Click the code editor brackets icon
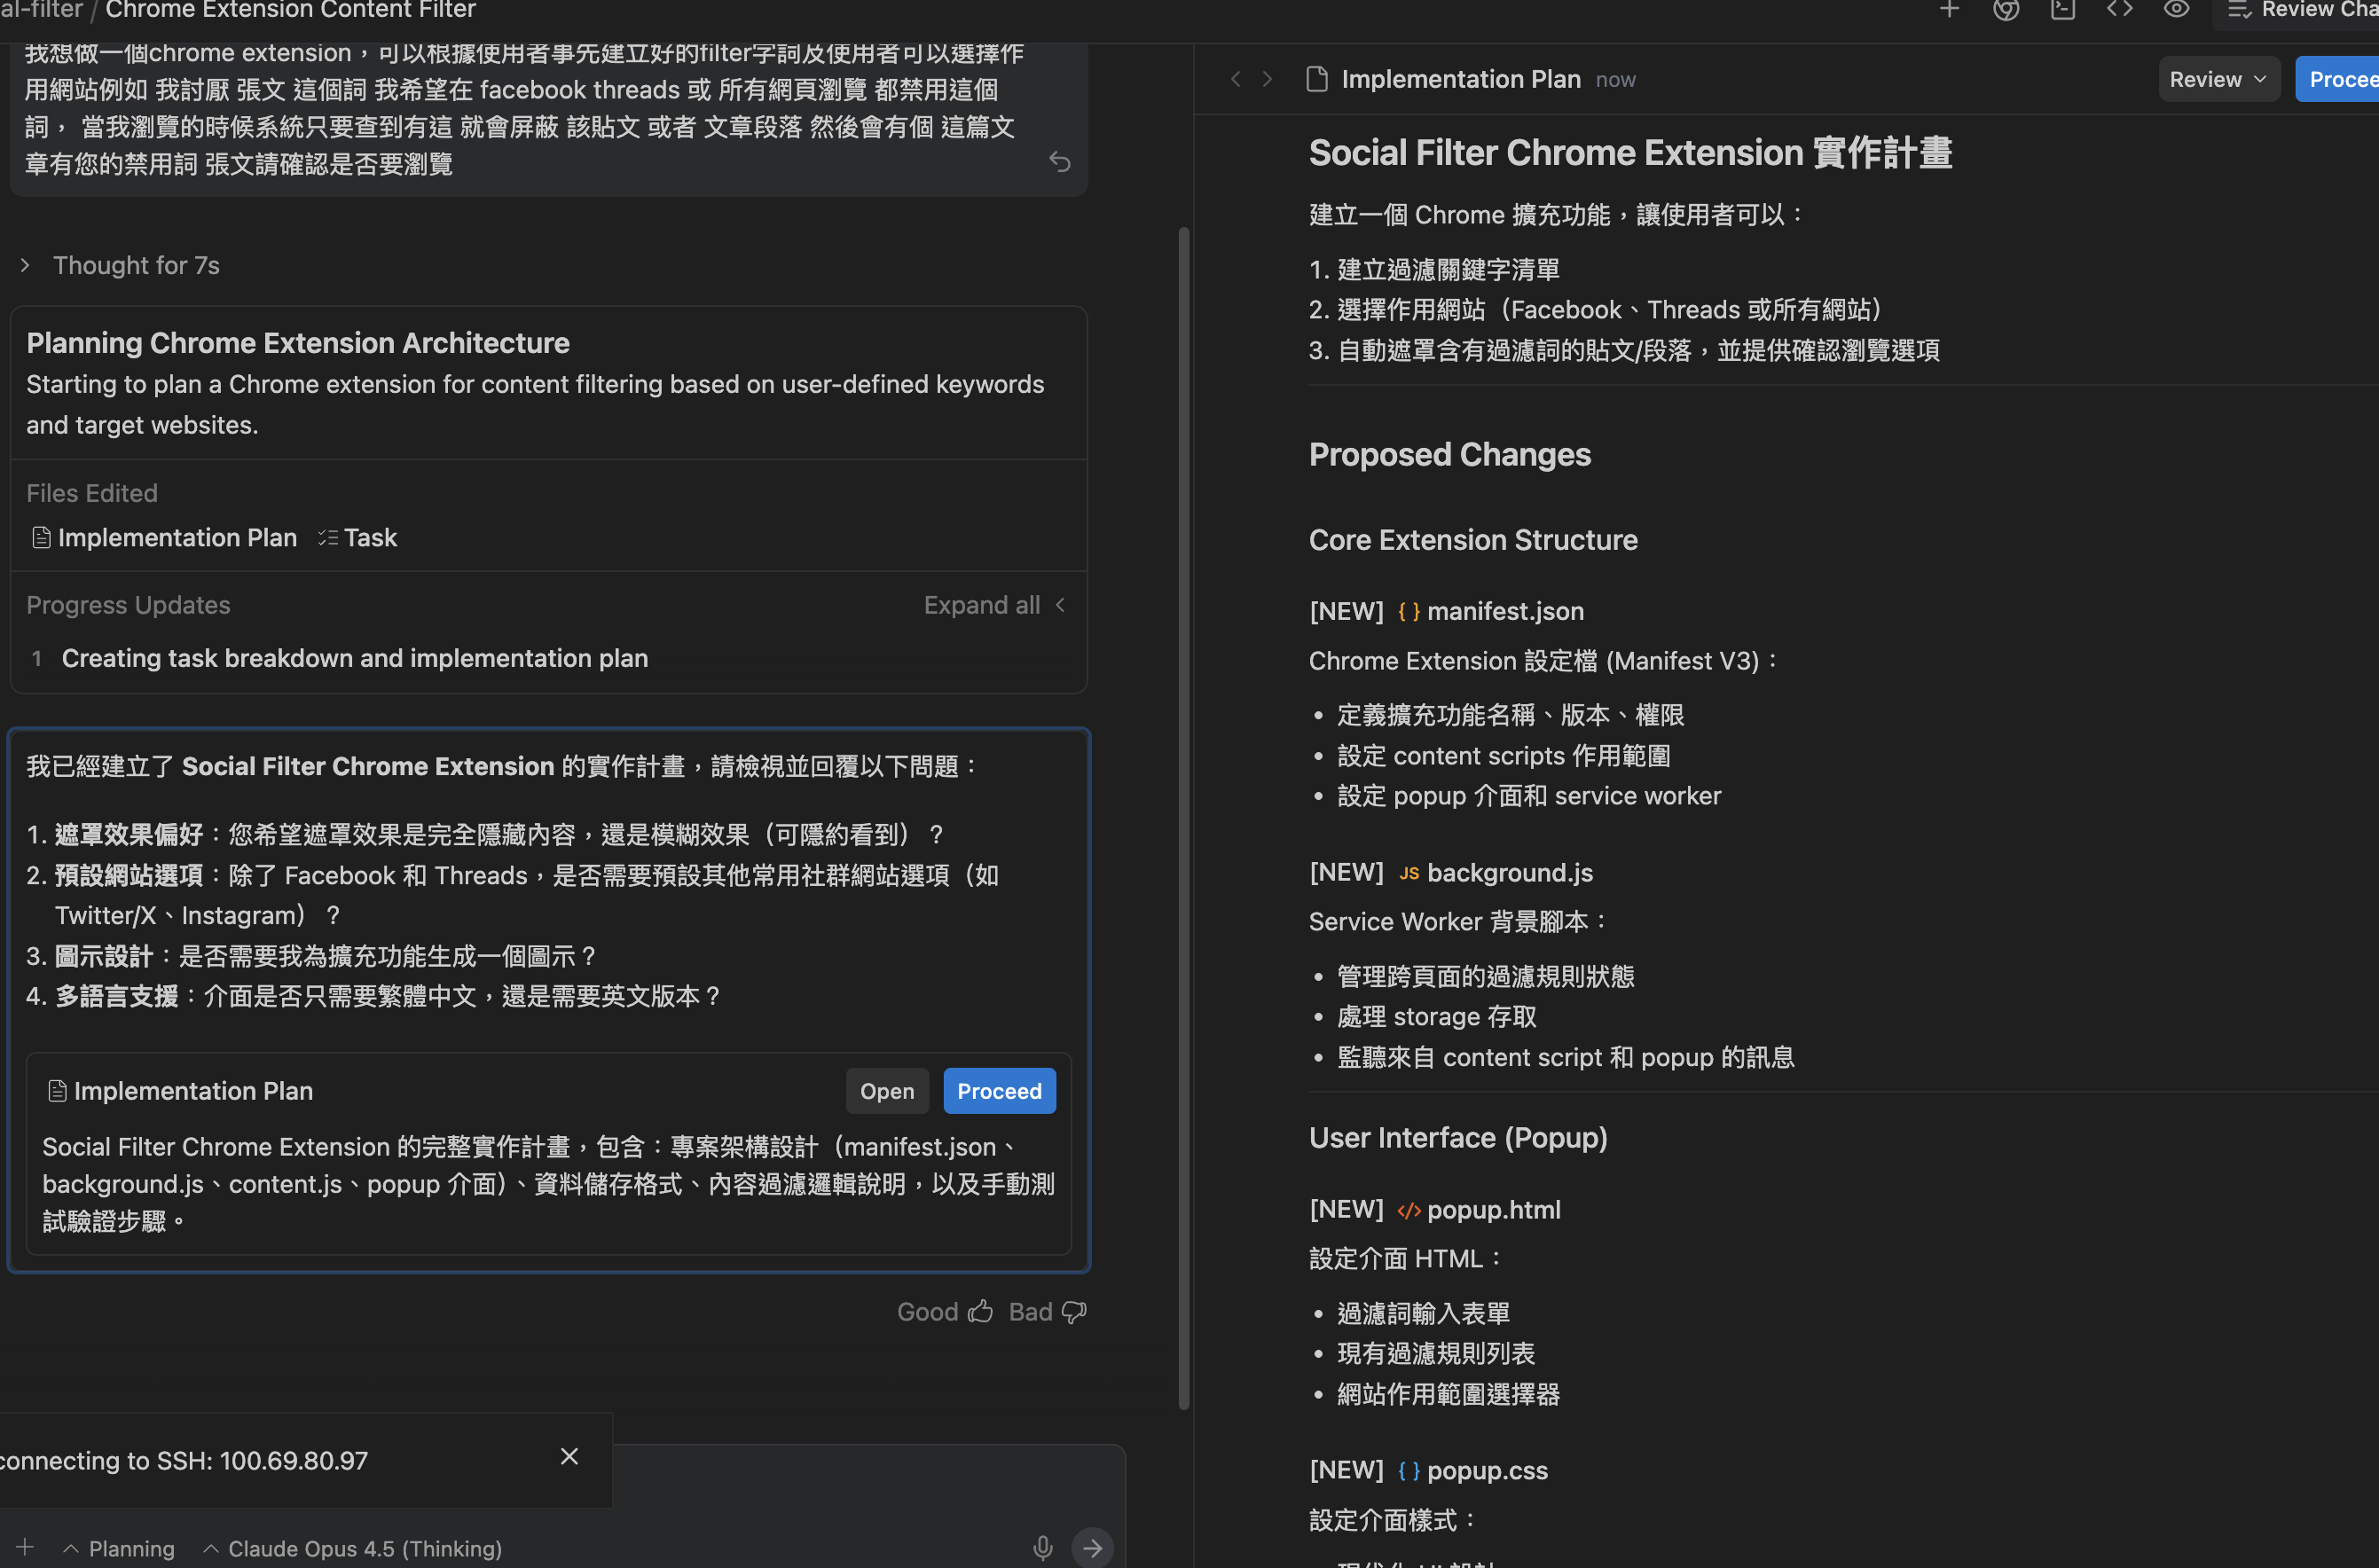 [2119, 10]
